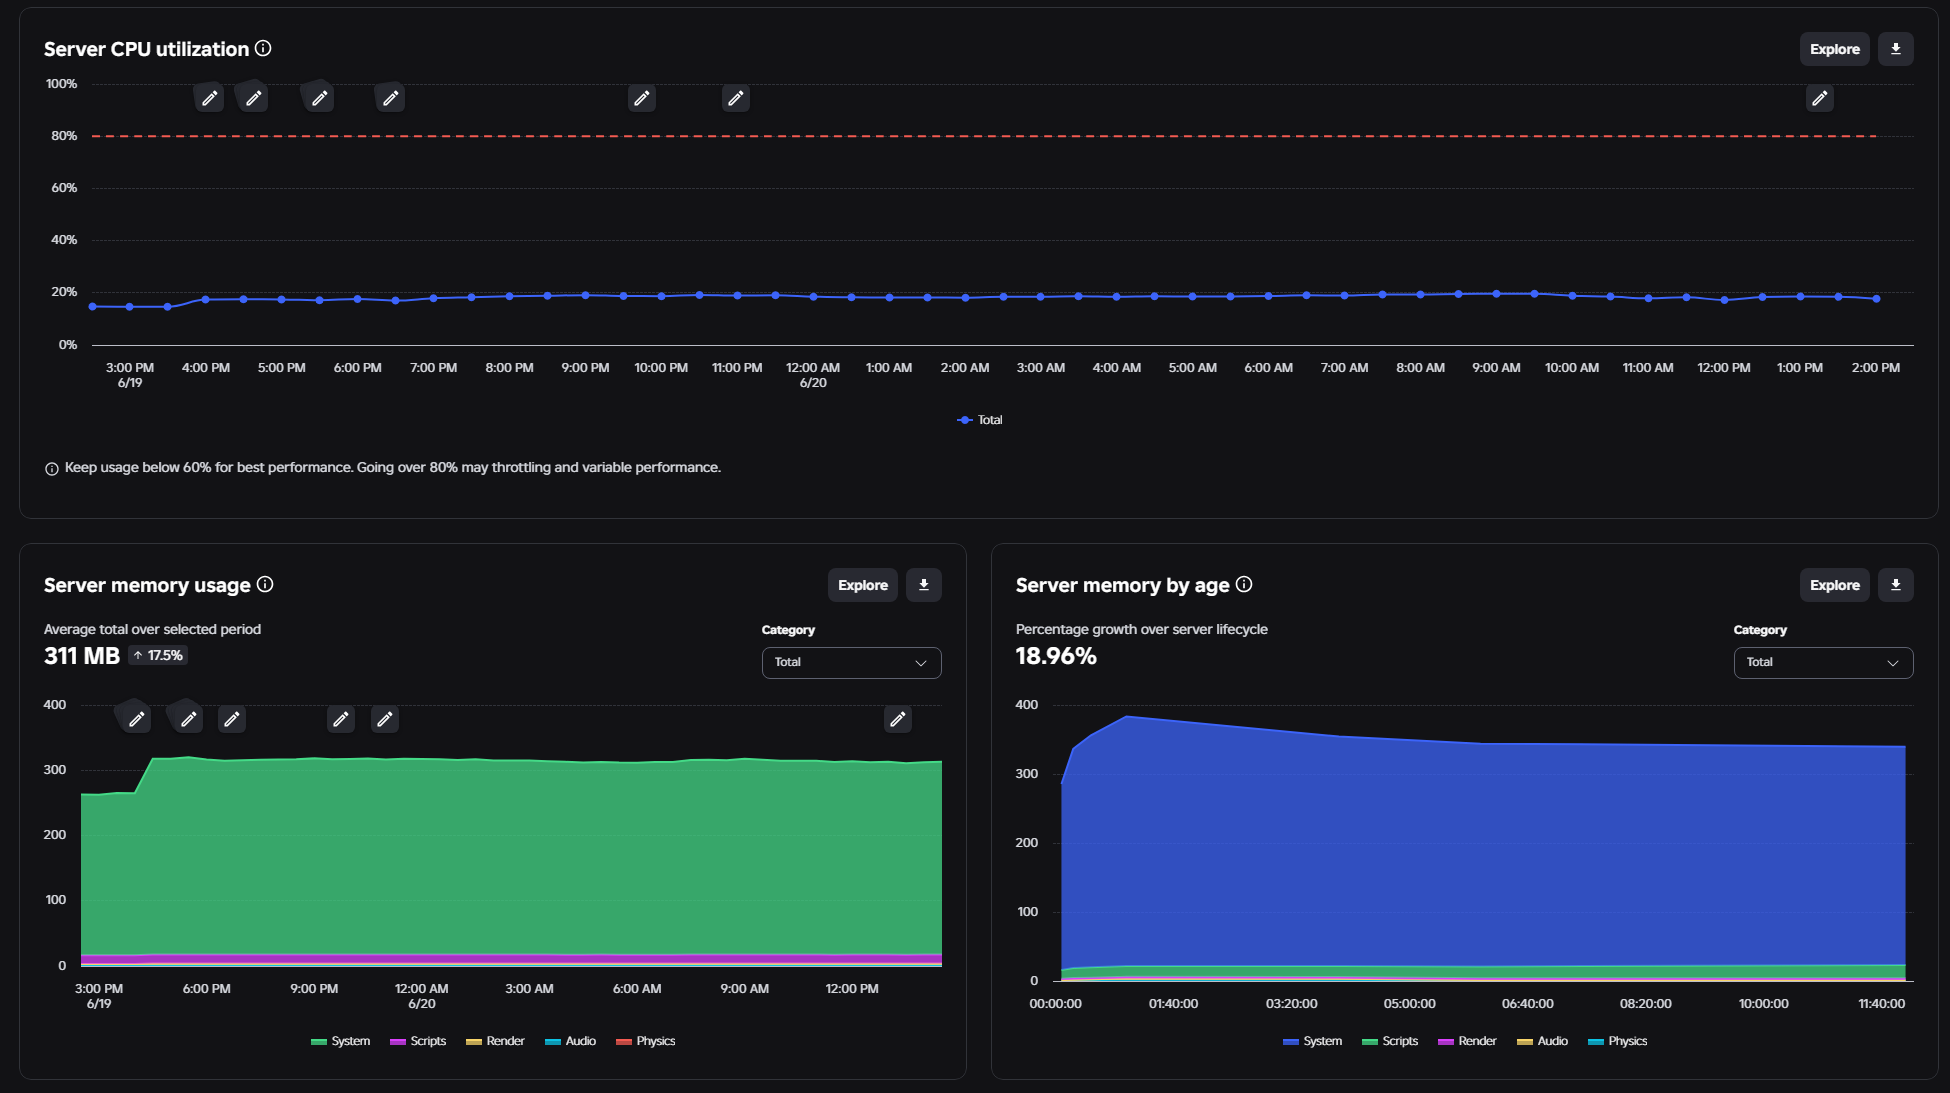Click the 'Average total over selected period' label
This screenshot has height=1093, width=1950.
click(152, 629)
